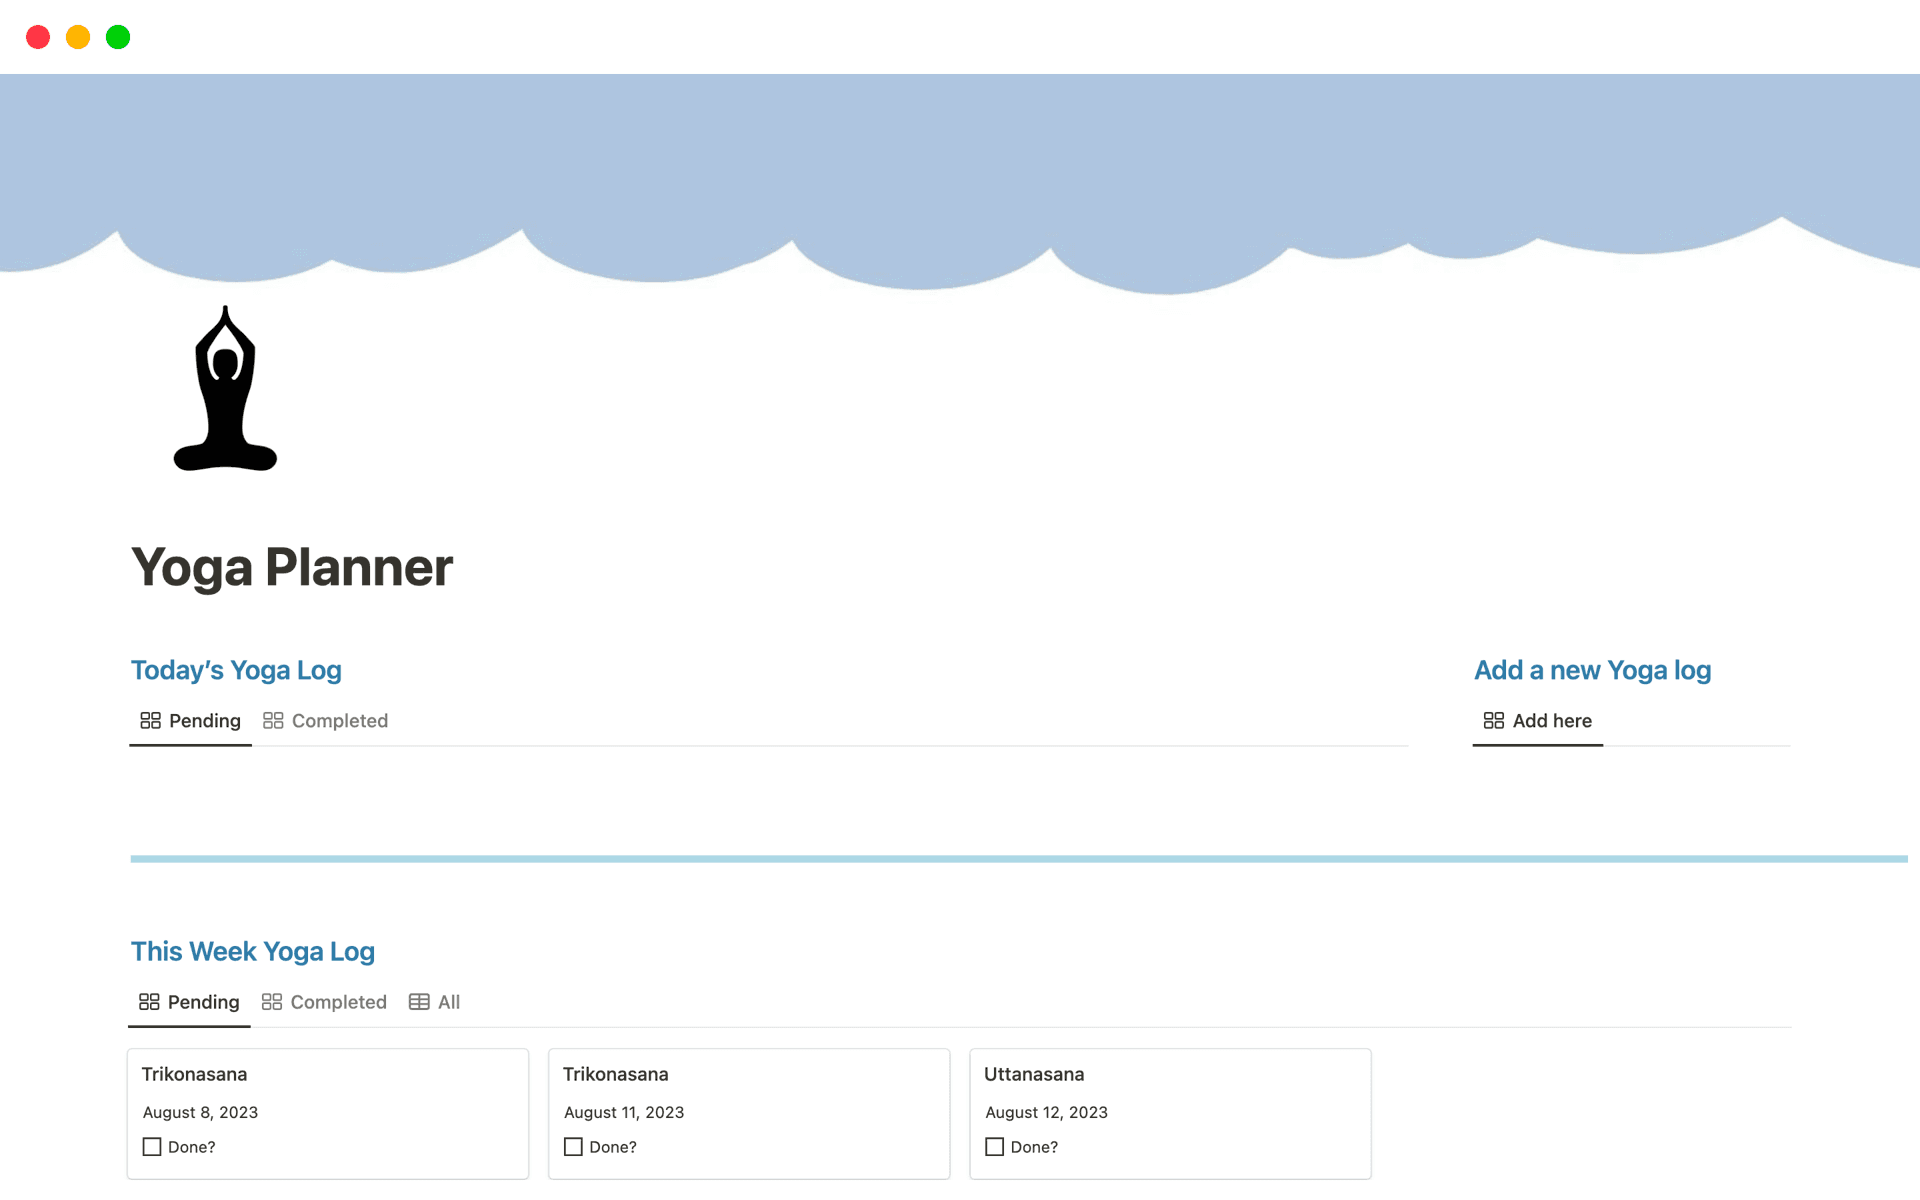The width and height of the screenshot is (1920, 1200).
Task: Click the gallery view icon beside Pending tab
Action: click(150, 720)
